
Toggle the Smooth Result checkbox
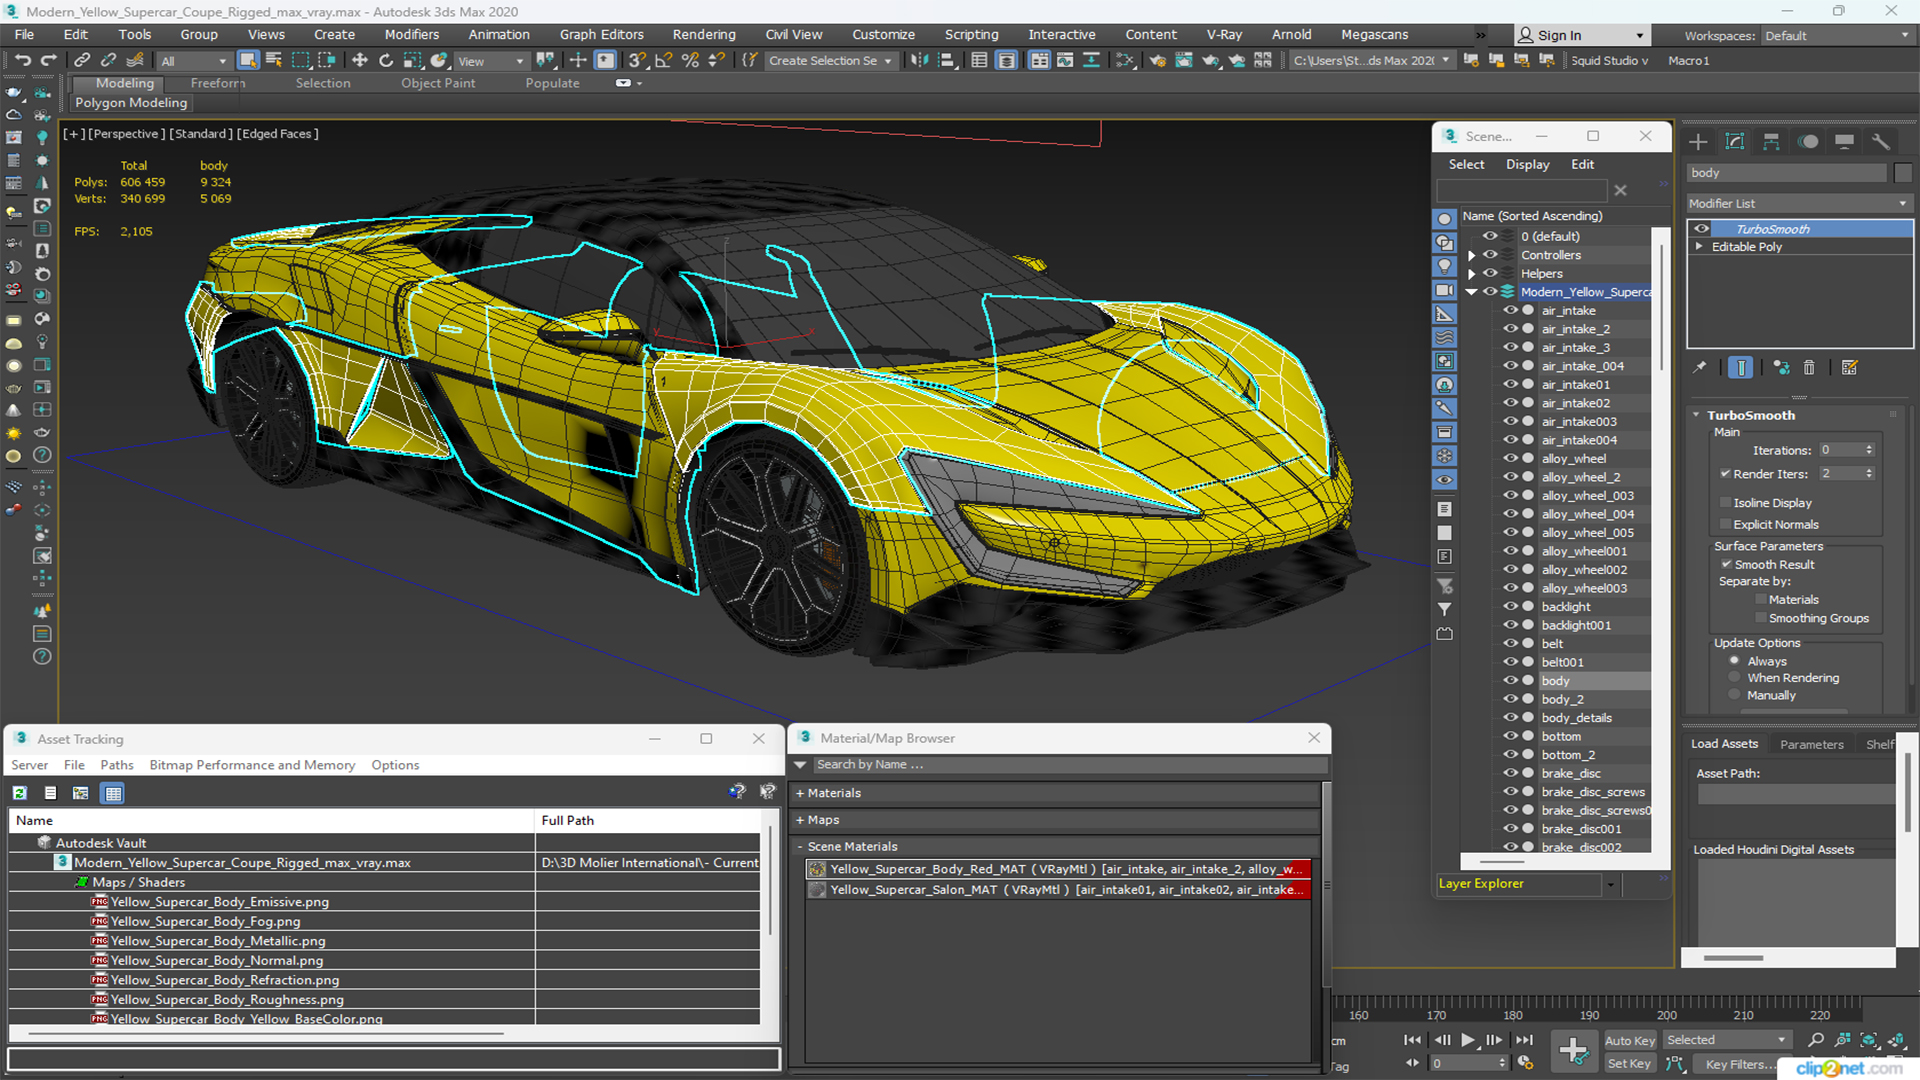[1726, 565]
